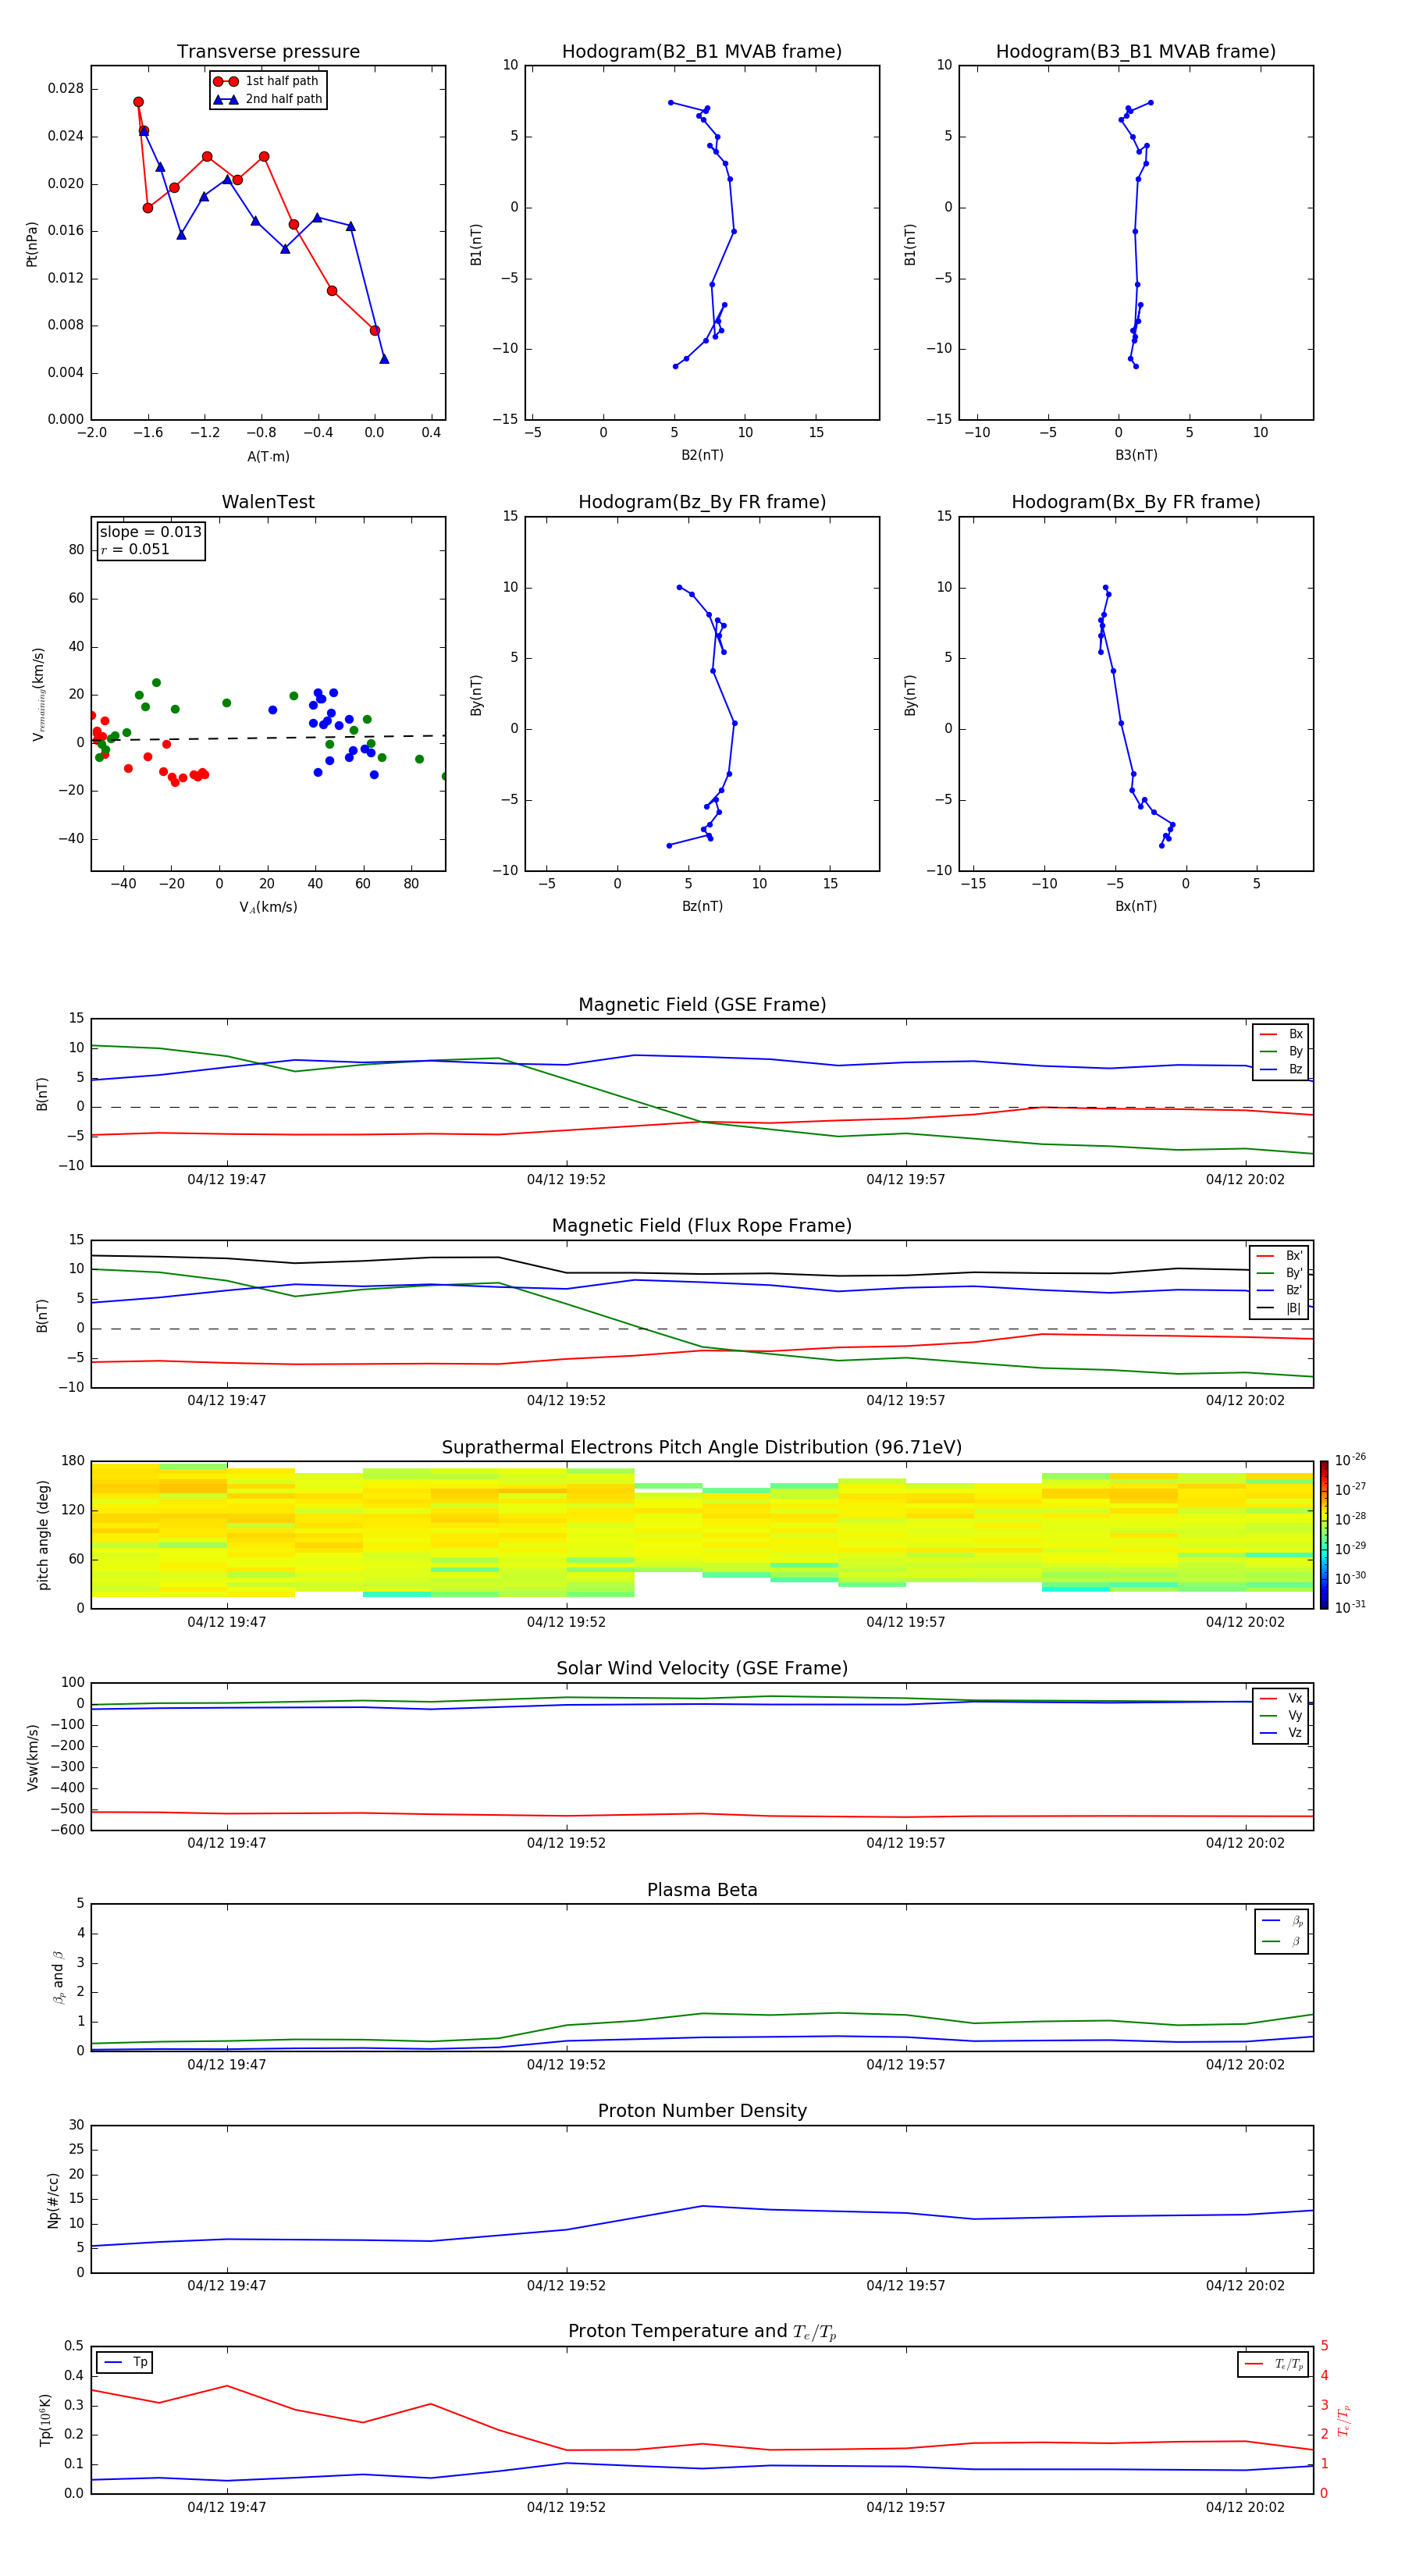Click 'Bx(nT)' x-axis label

1136,906
